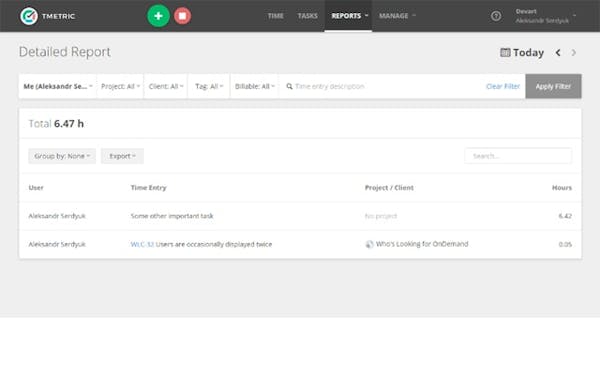Open the TASKS menu item
The width and height of the screenshot is (600, 375).
pyautogui.click(x=308, y=16)
